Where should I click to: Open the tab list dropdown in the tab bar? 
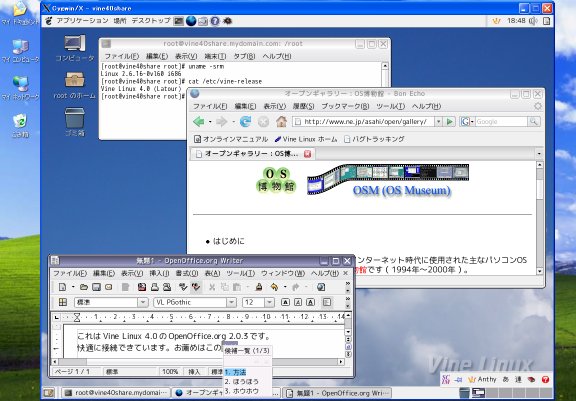tap(539, 153)
